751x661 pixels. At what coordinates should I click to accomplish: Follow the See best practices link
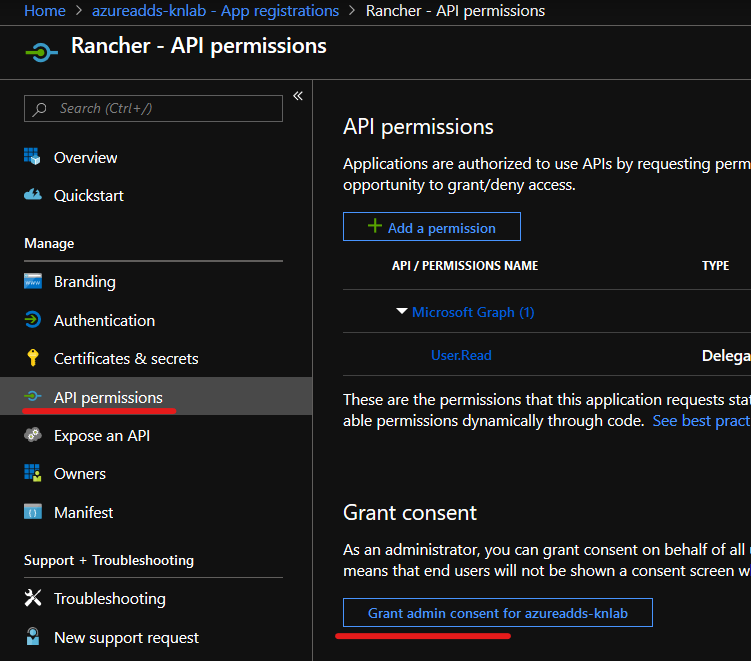[x=701, y=421]
